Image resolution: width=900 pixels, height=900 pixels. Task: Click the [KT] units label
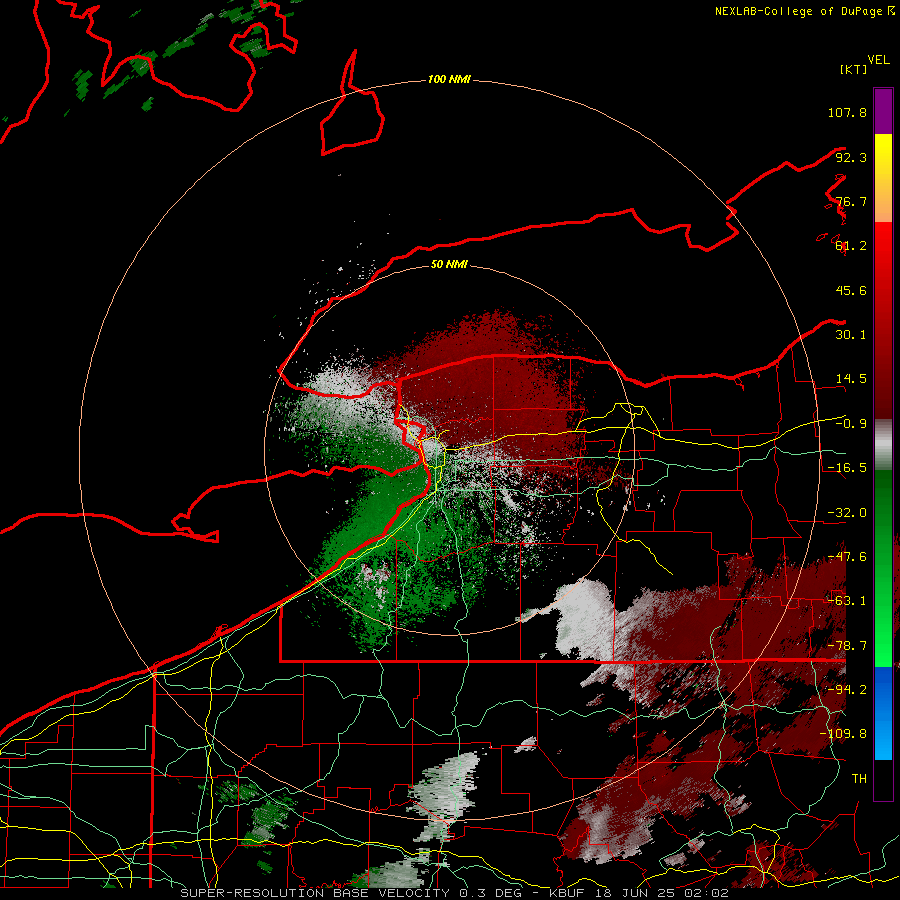pyautogui.click(x=854, y=69)
